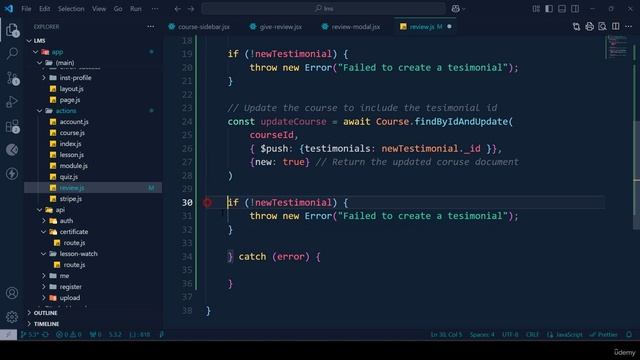The width and height of the screenshot is (640, 360).
Task: Click the notifications bell in status bar
Action: coord(629,334)
